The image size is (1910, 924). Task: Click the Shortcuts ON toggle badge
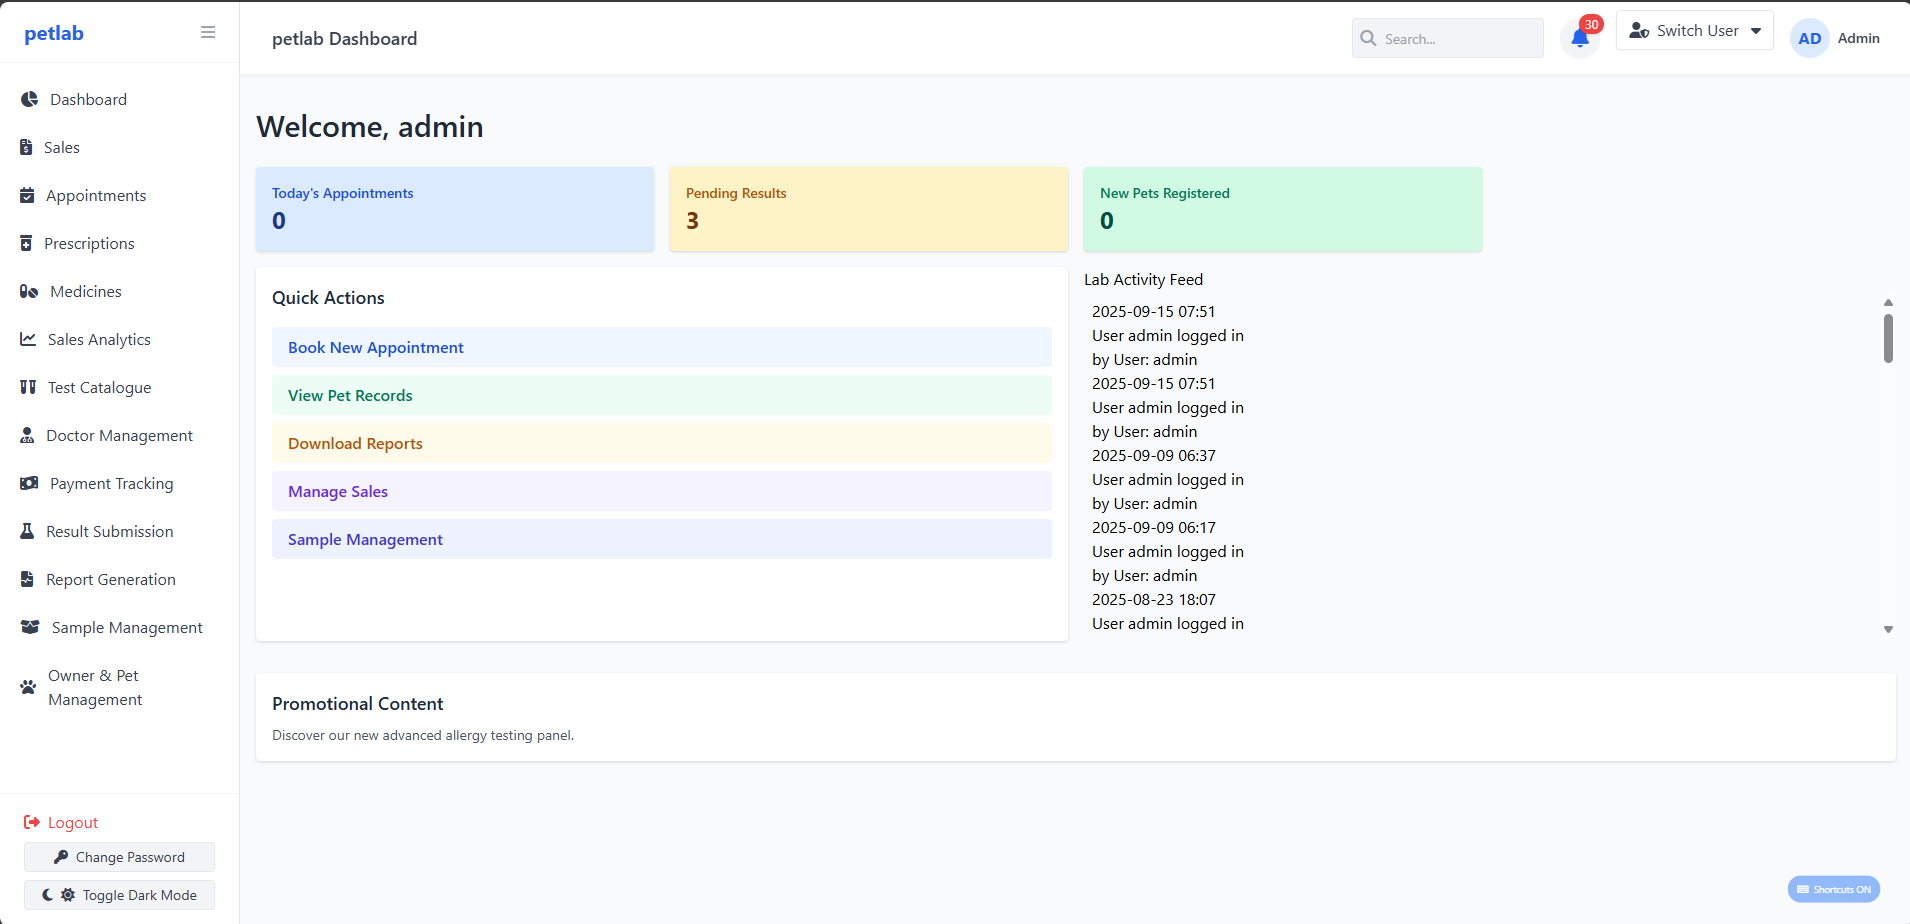pos(1834,888)
